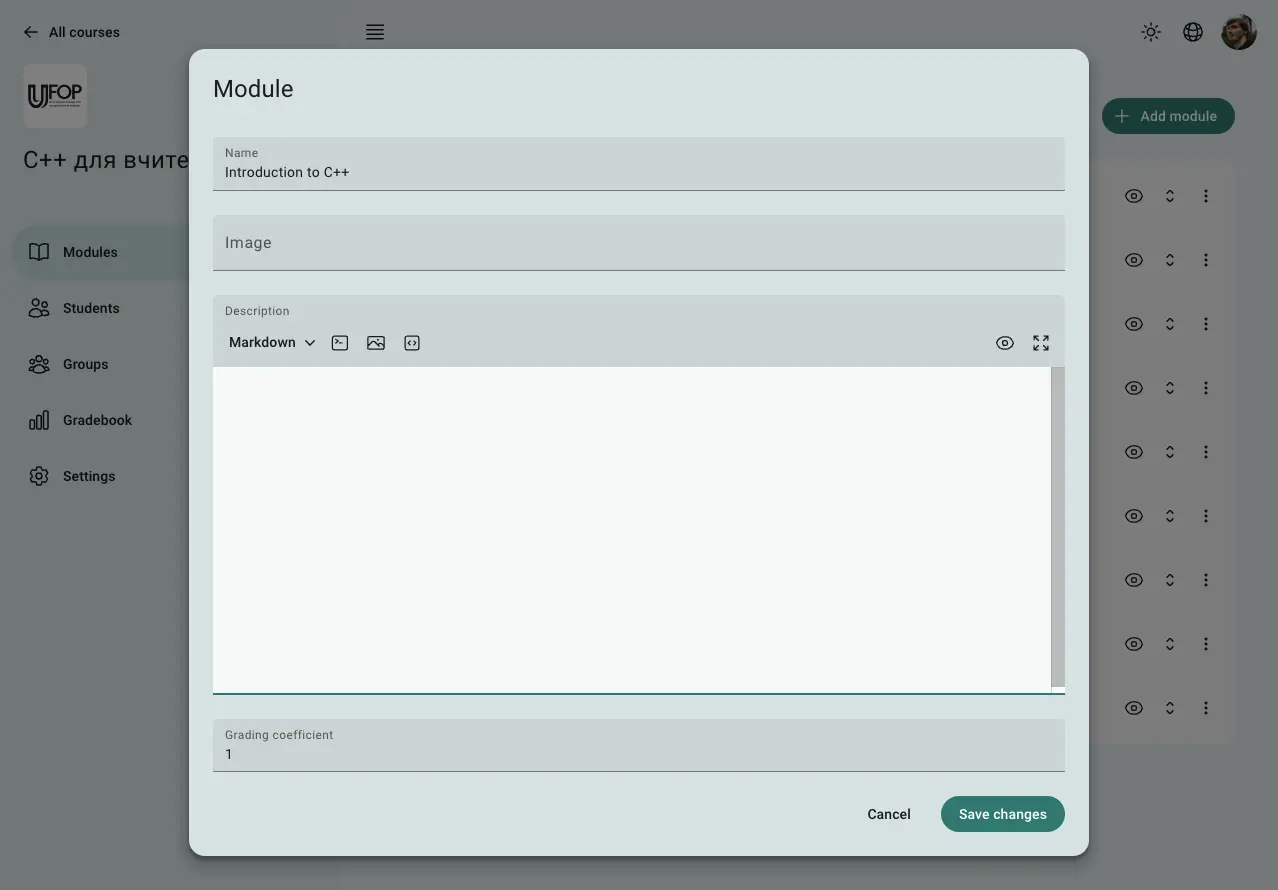Go to the Students section in the sidebar
The image size is (1278, 890).
[91, 308]
